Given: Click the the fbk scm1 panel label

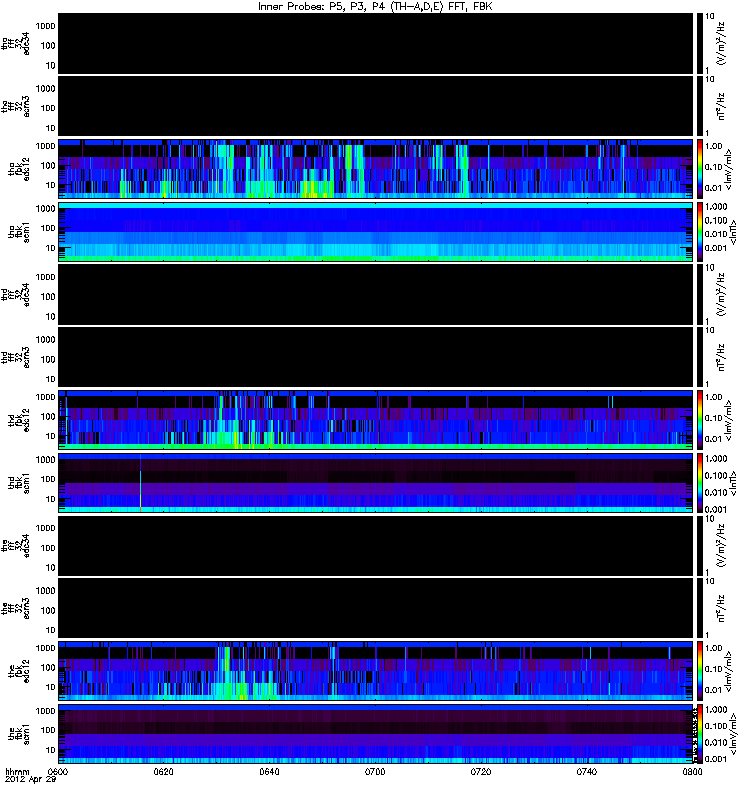Looking at the screenshot, I should click(19, 734).
